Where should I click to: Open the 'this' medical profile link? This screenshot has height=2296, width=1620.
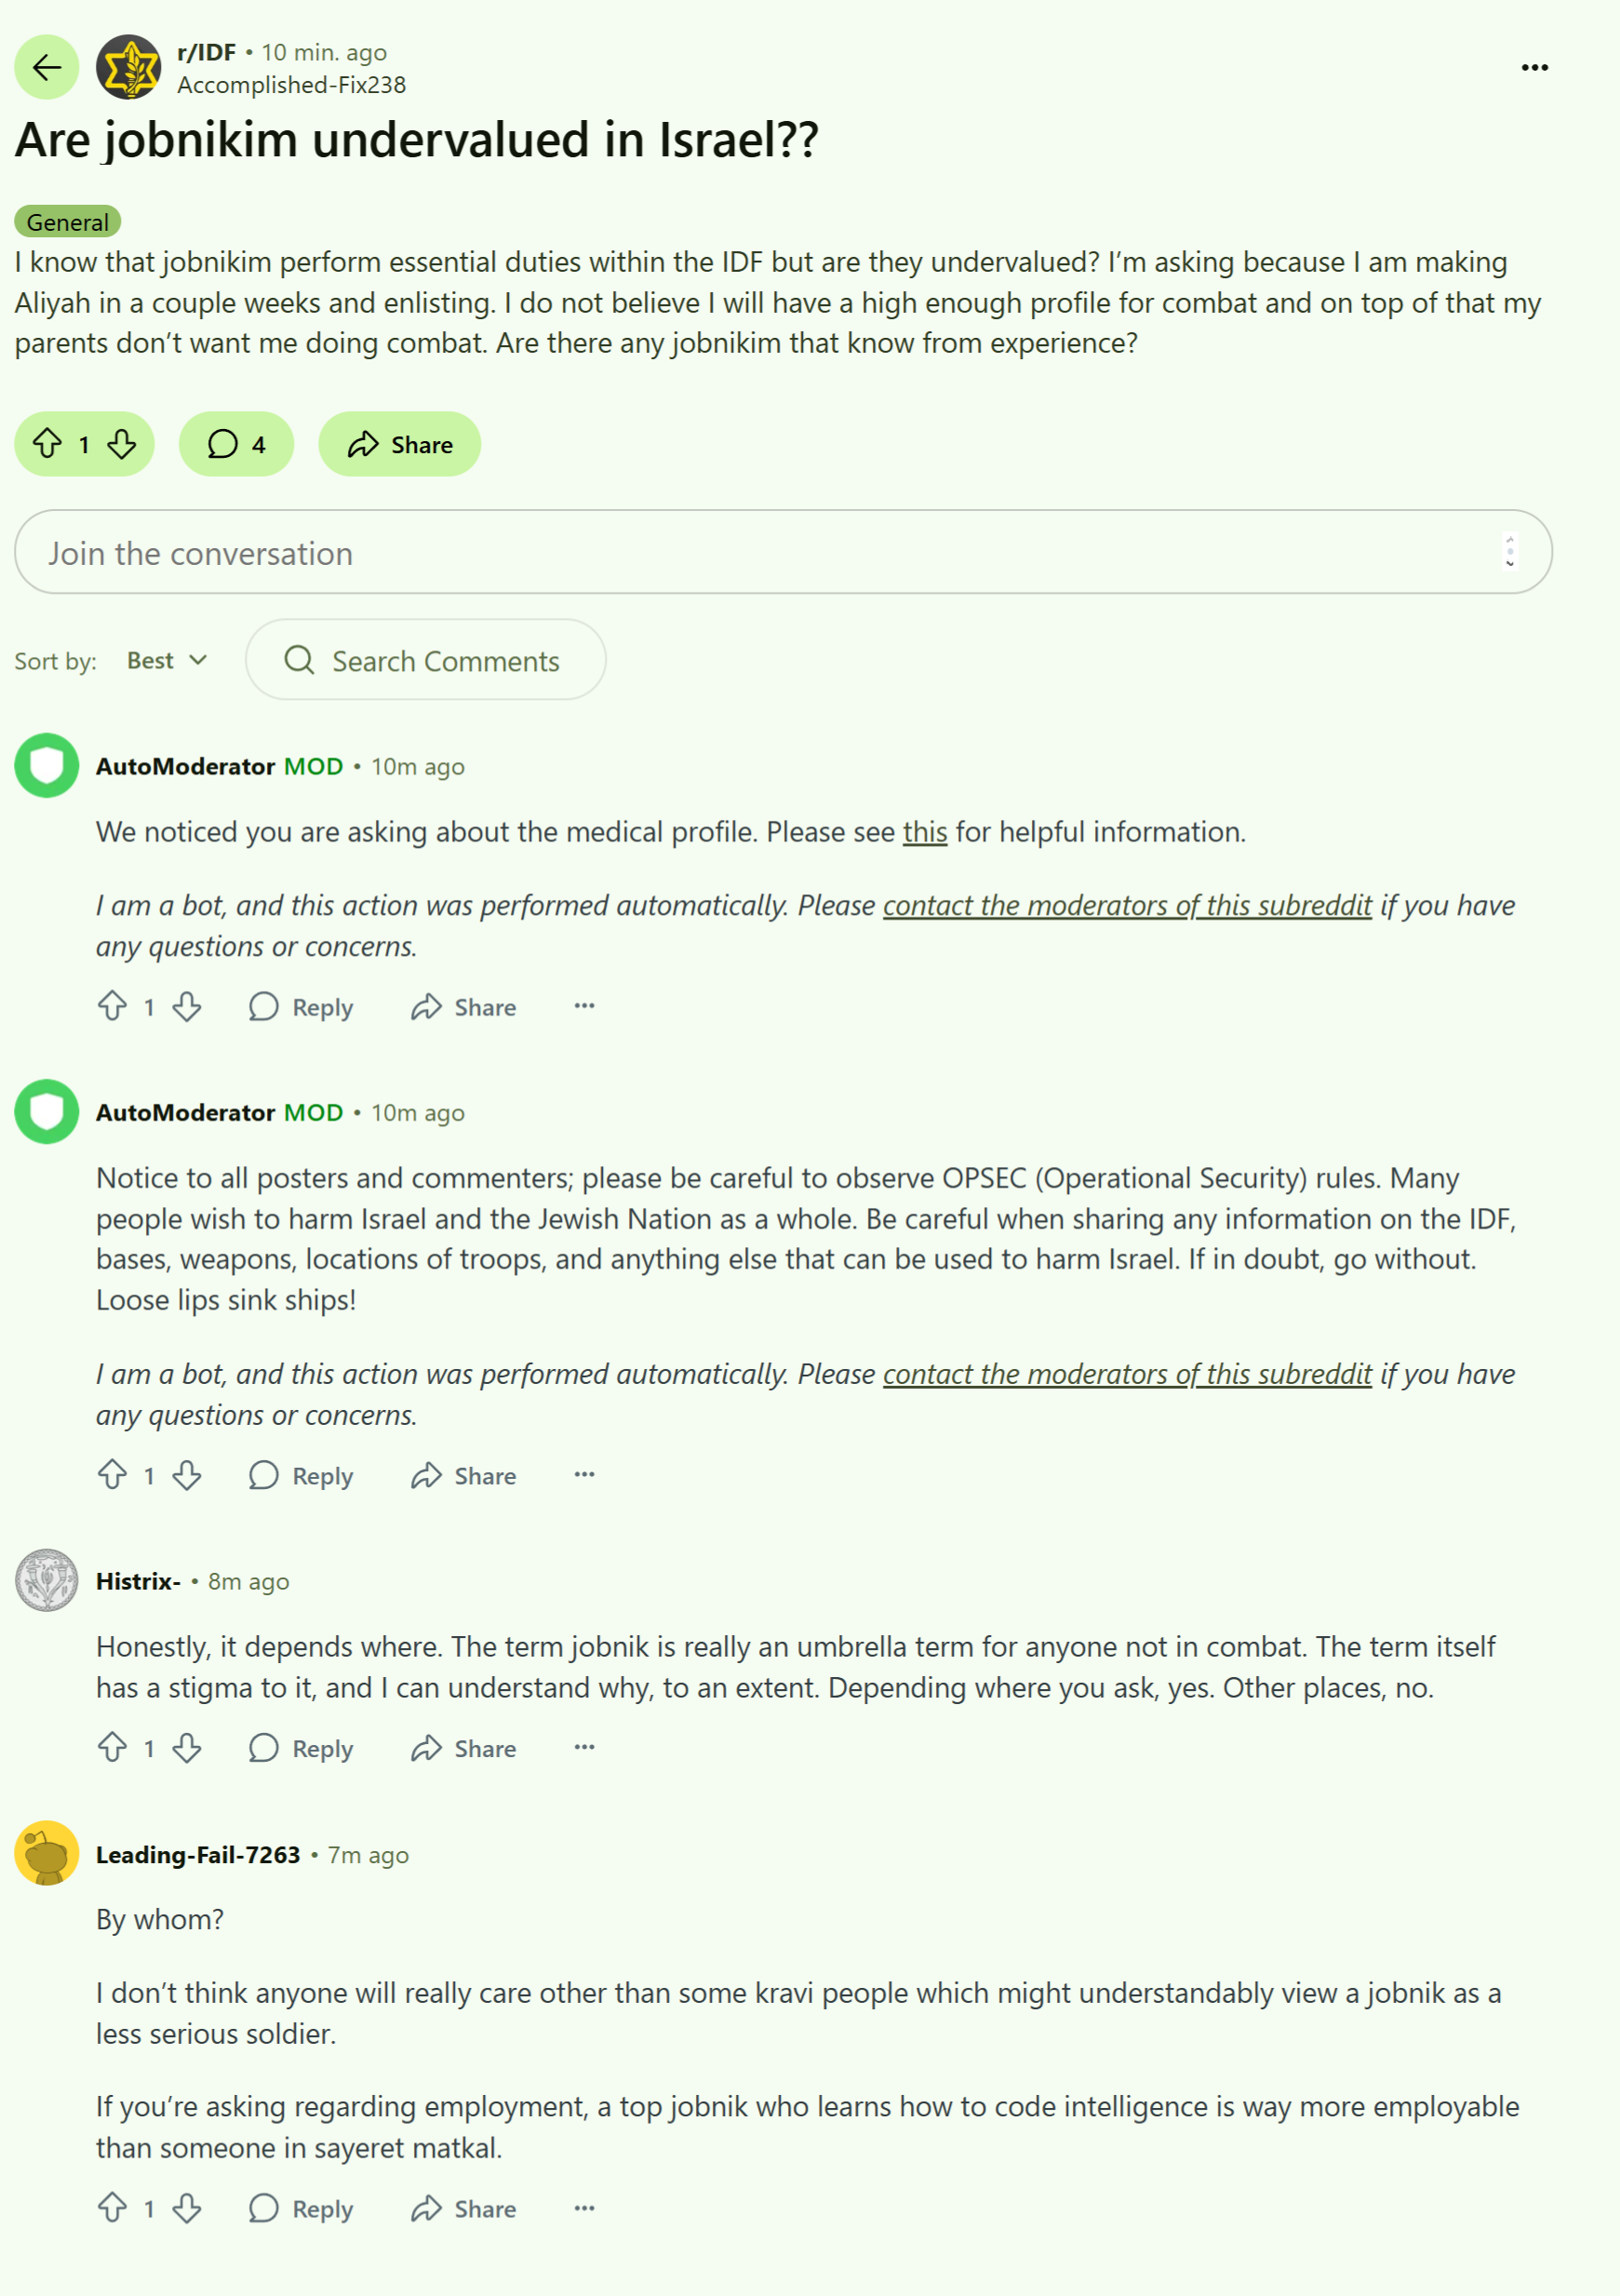click(924, 832)
